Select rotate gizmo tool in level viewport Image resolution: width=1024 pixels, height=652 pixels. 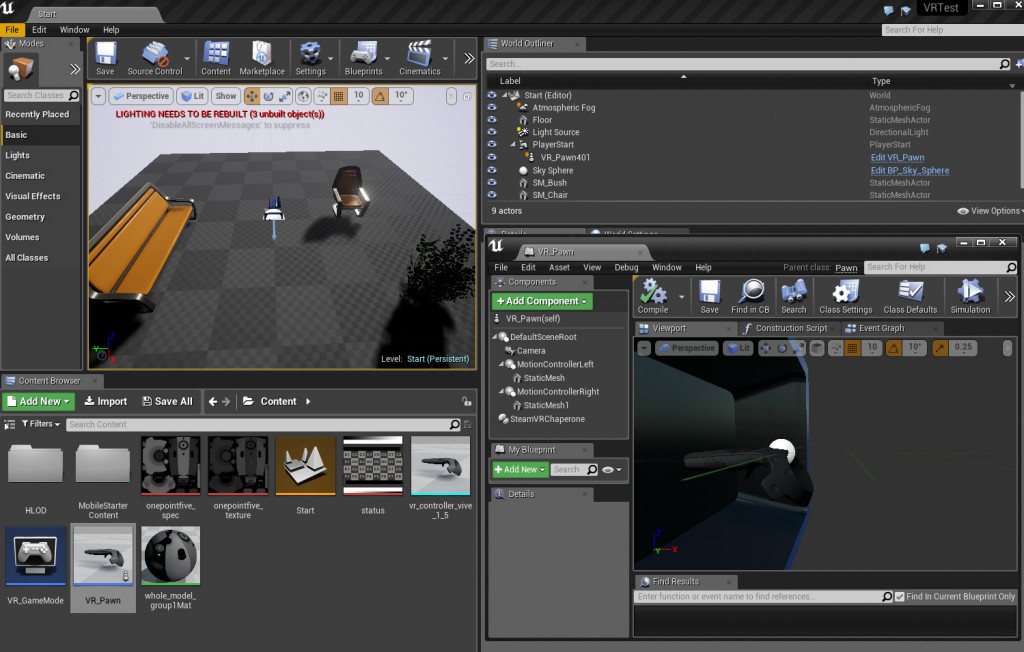click(268, 96)
